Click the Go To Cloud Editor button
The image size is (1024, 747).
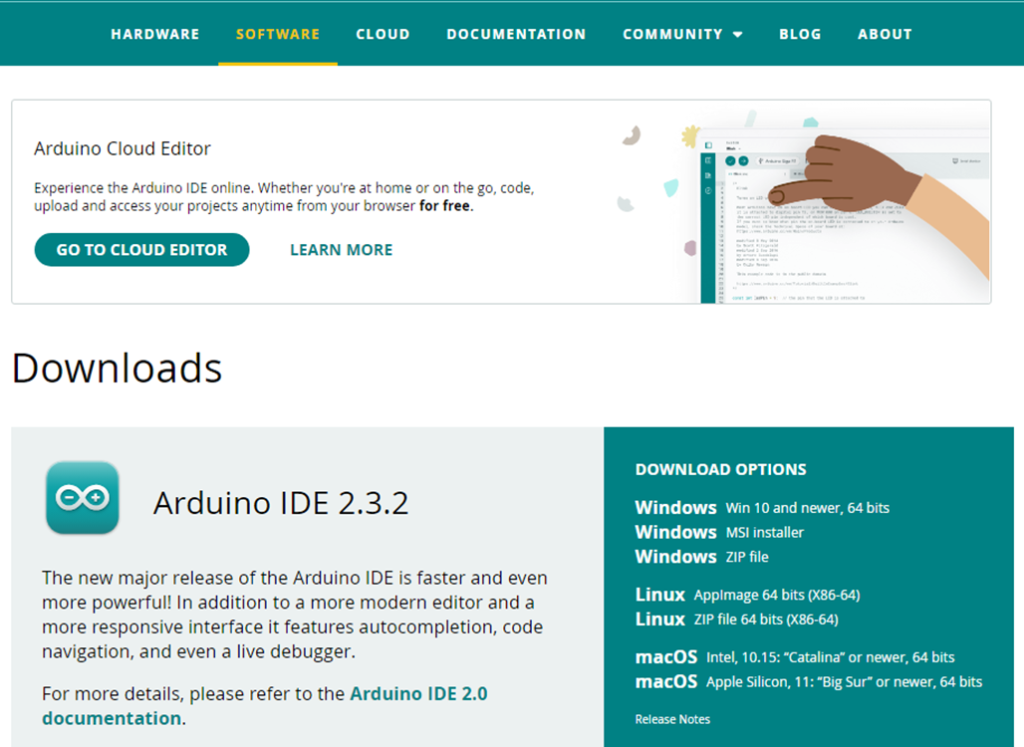point(142,249)
